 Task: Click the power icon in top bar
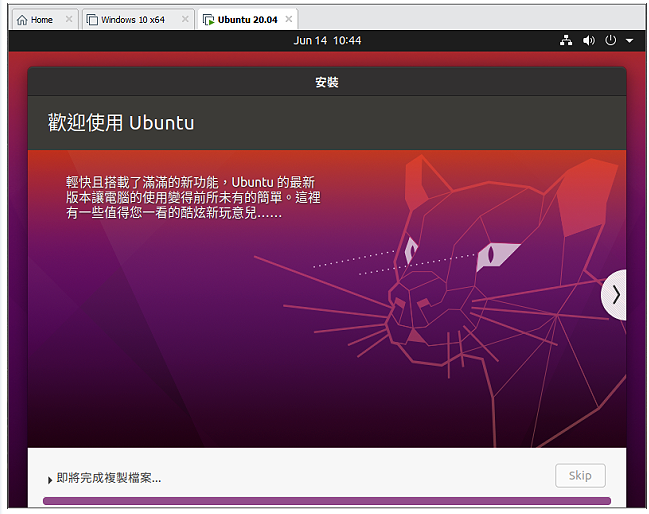(x=611, y=40)
